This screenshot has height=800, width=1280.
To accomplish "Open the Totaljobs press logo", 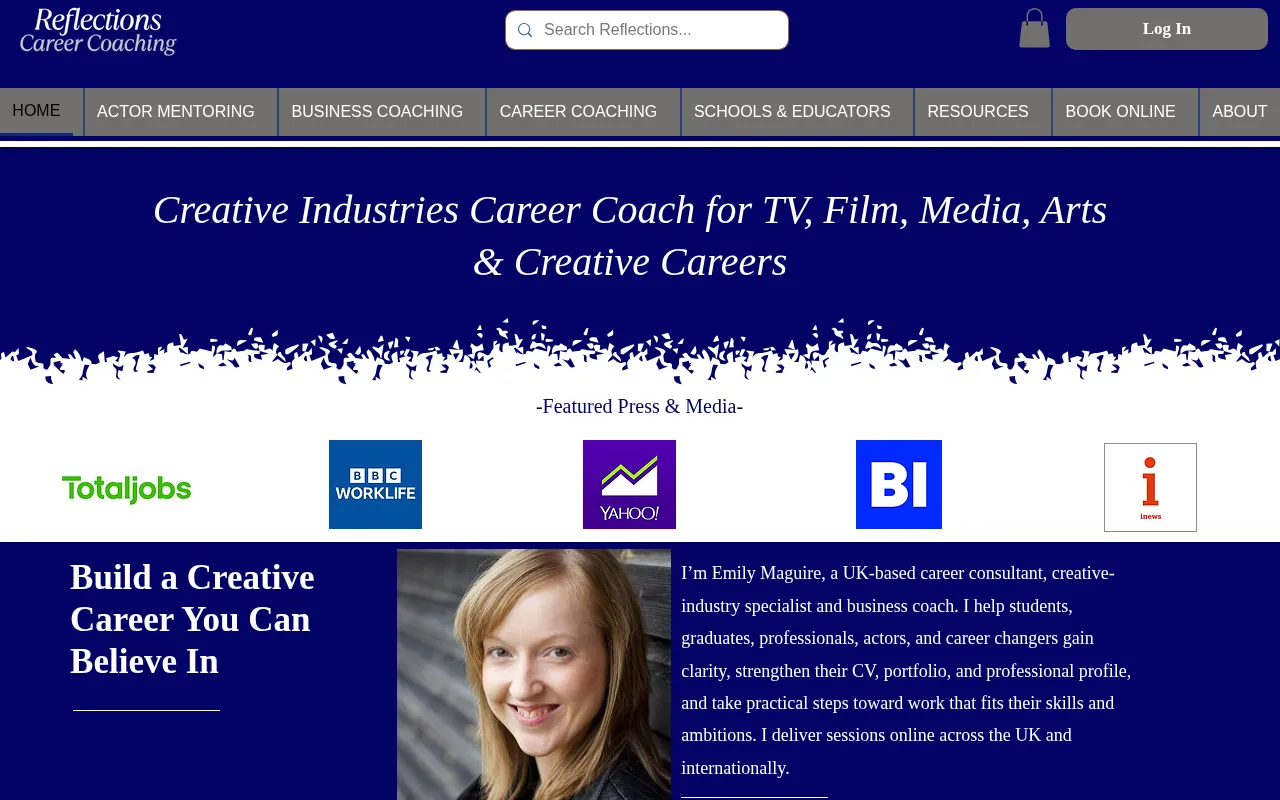I will (126, 489).
